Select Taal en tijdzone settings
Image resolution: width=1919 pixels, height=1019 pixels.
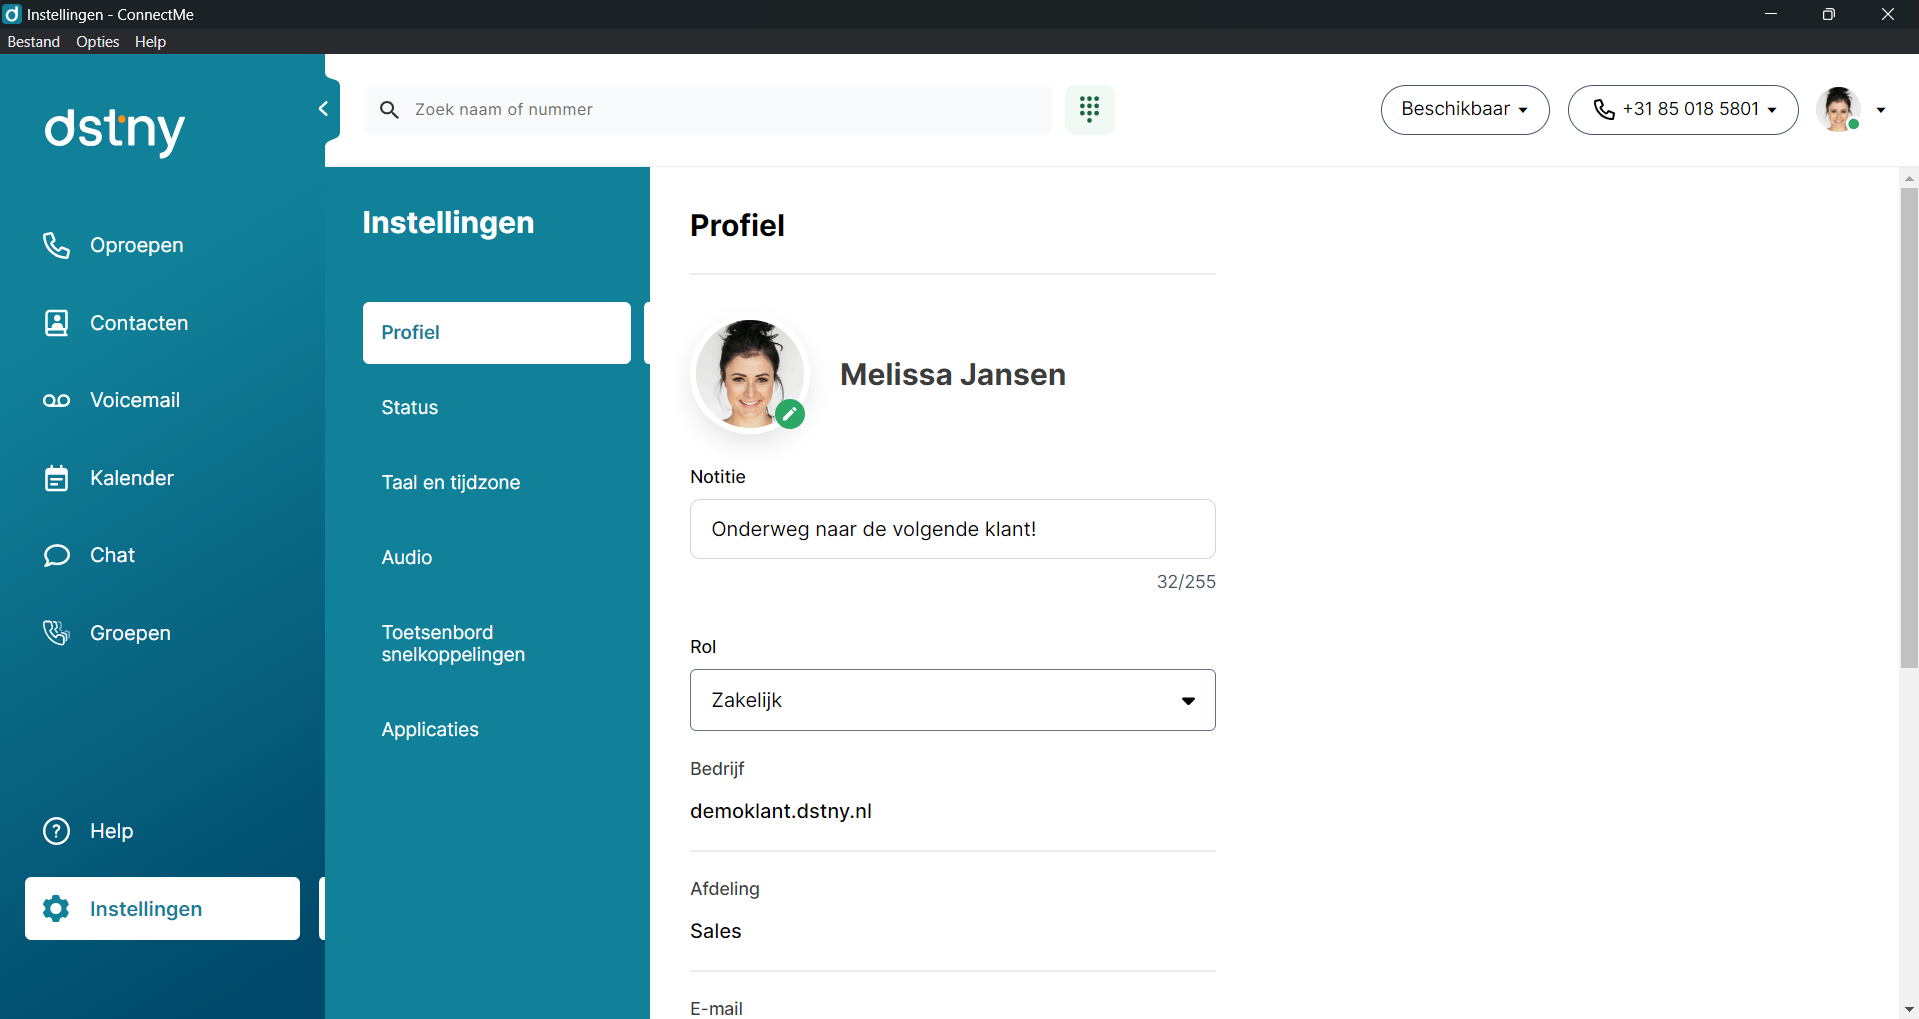point(450,483)
